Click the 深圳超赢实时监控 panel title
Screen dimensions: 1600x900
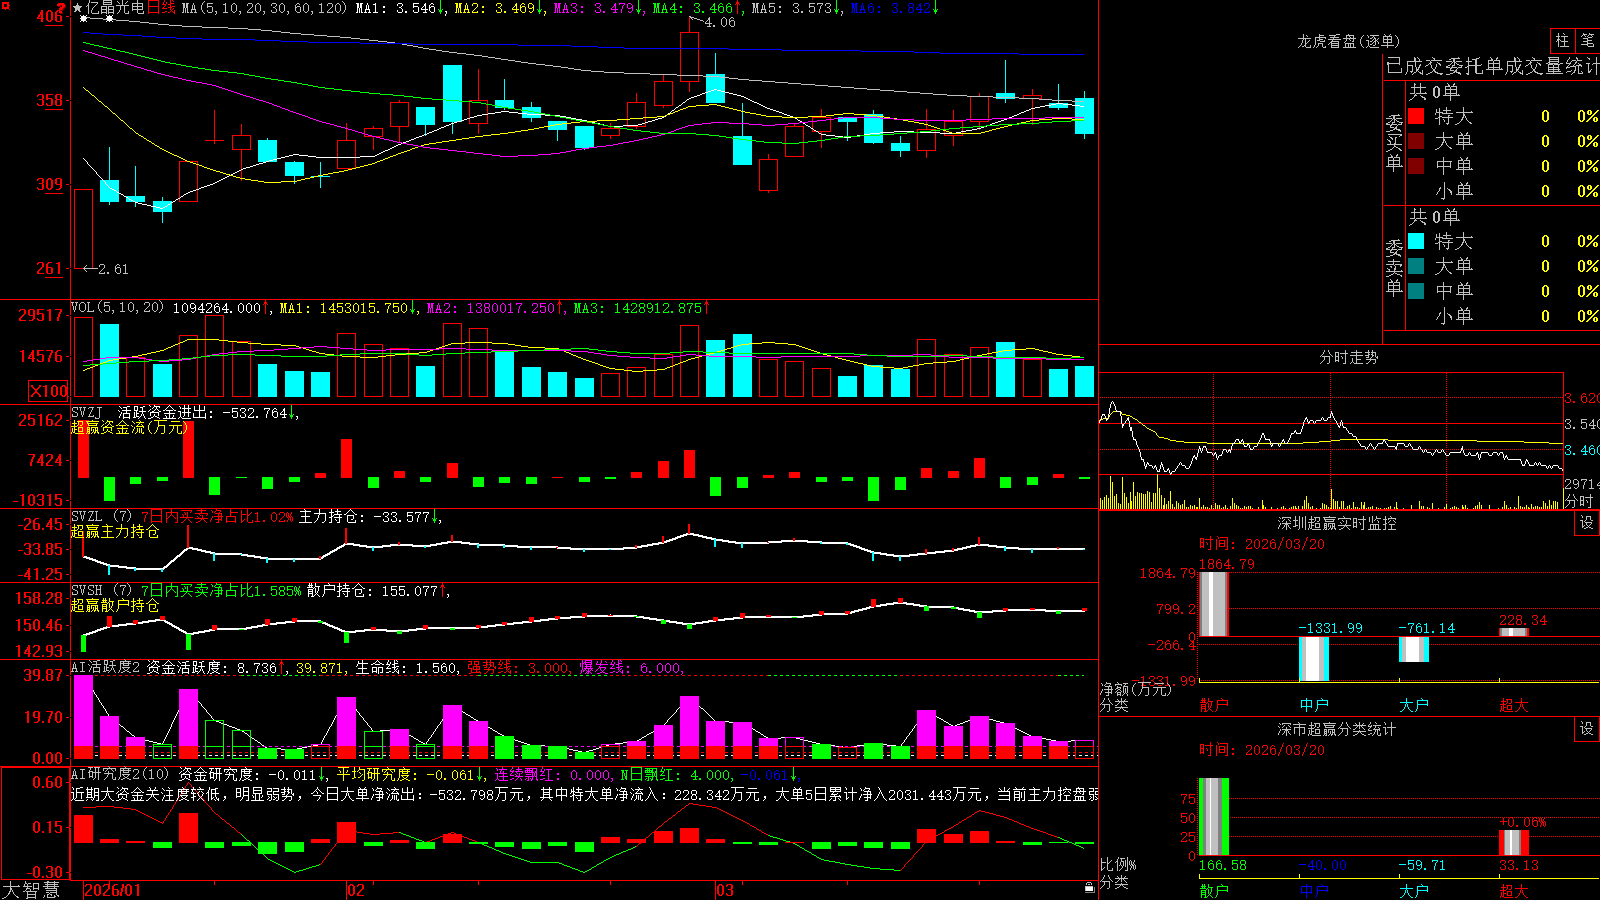click(1337, 523)
